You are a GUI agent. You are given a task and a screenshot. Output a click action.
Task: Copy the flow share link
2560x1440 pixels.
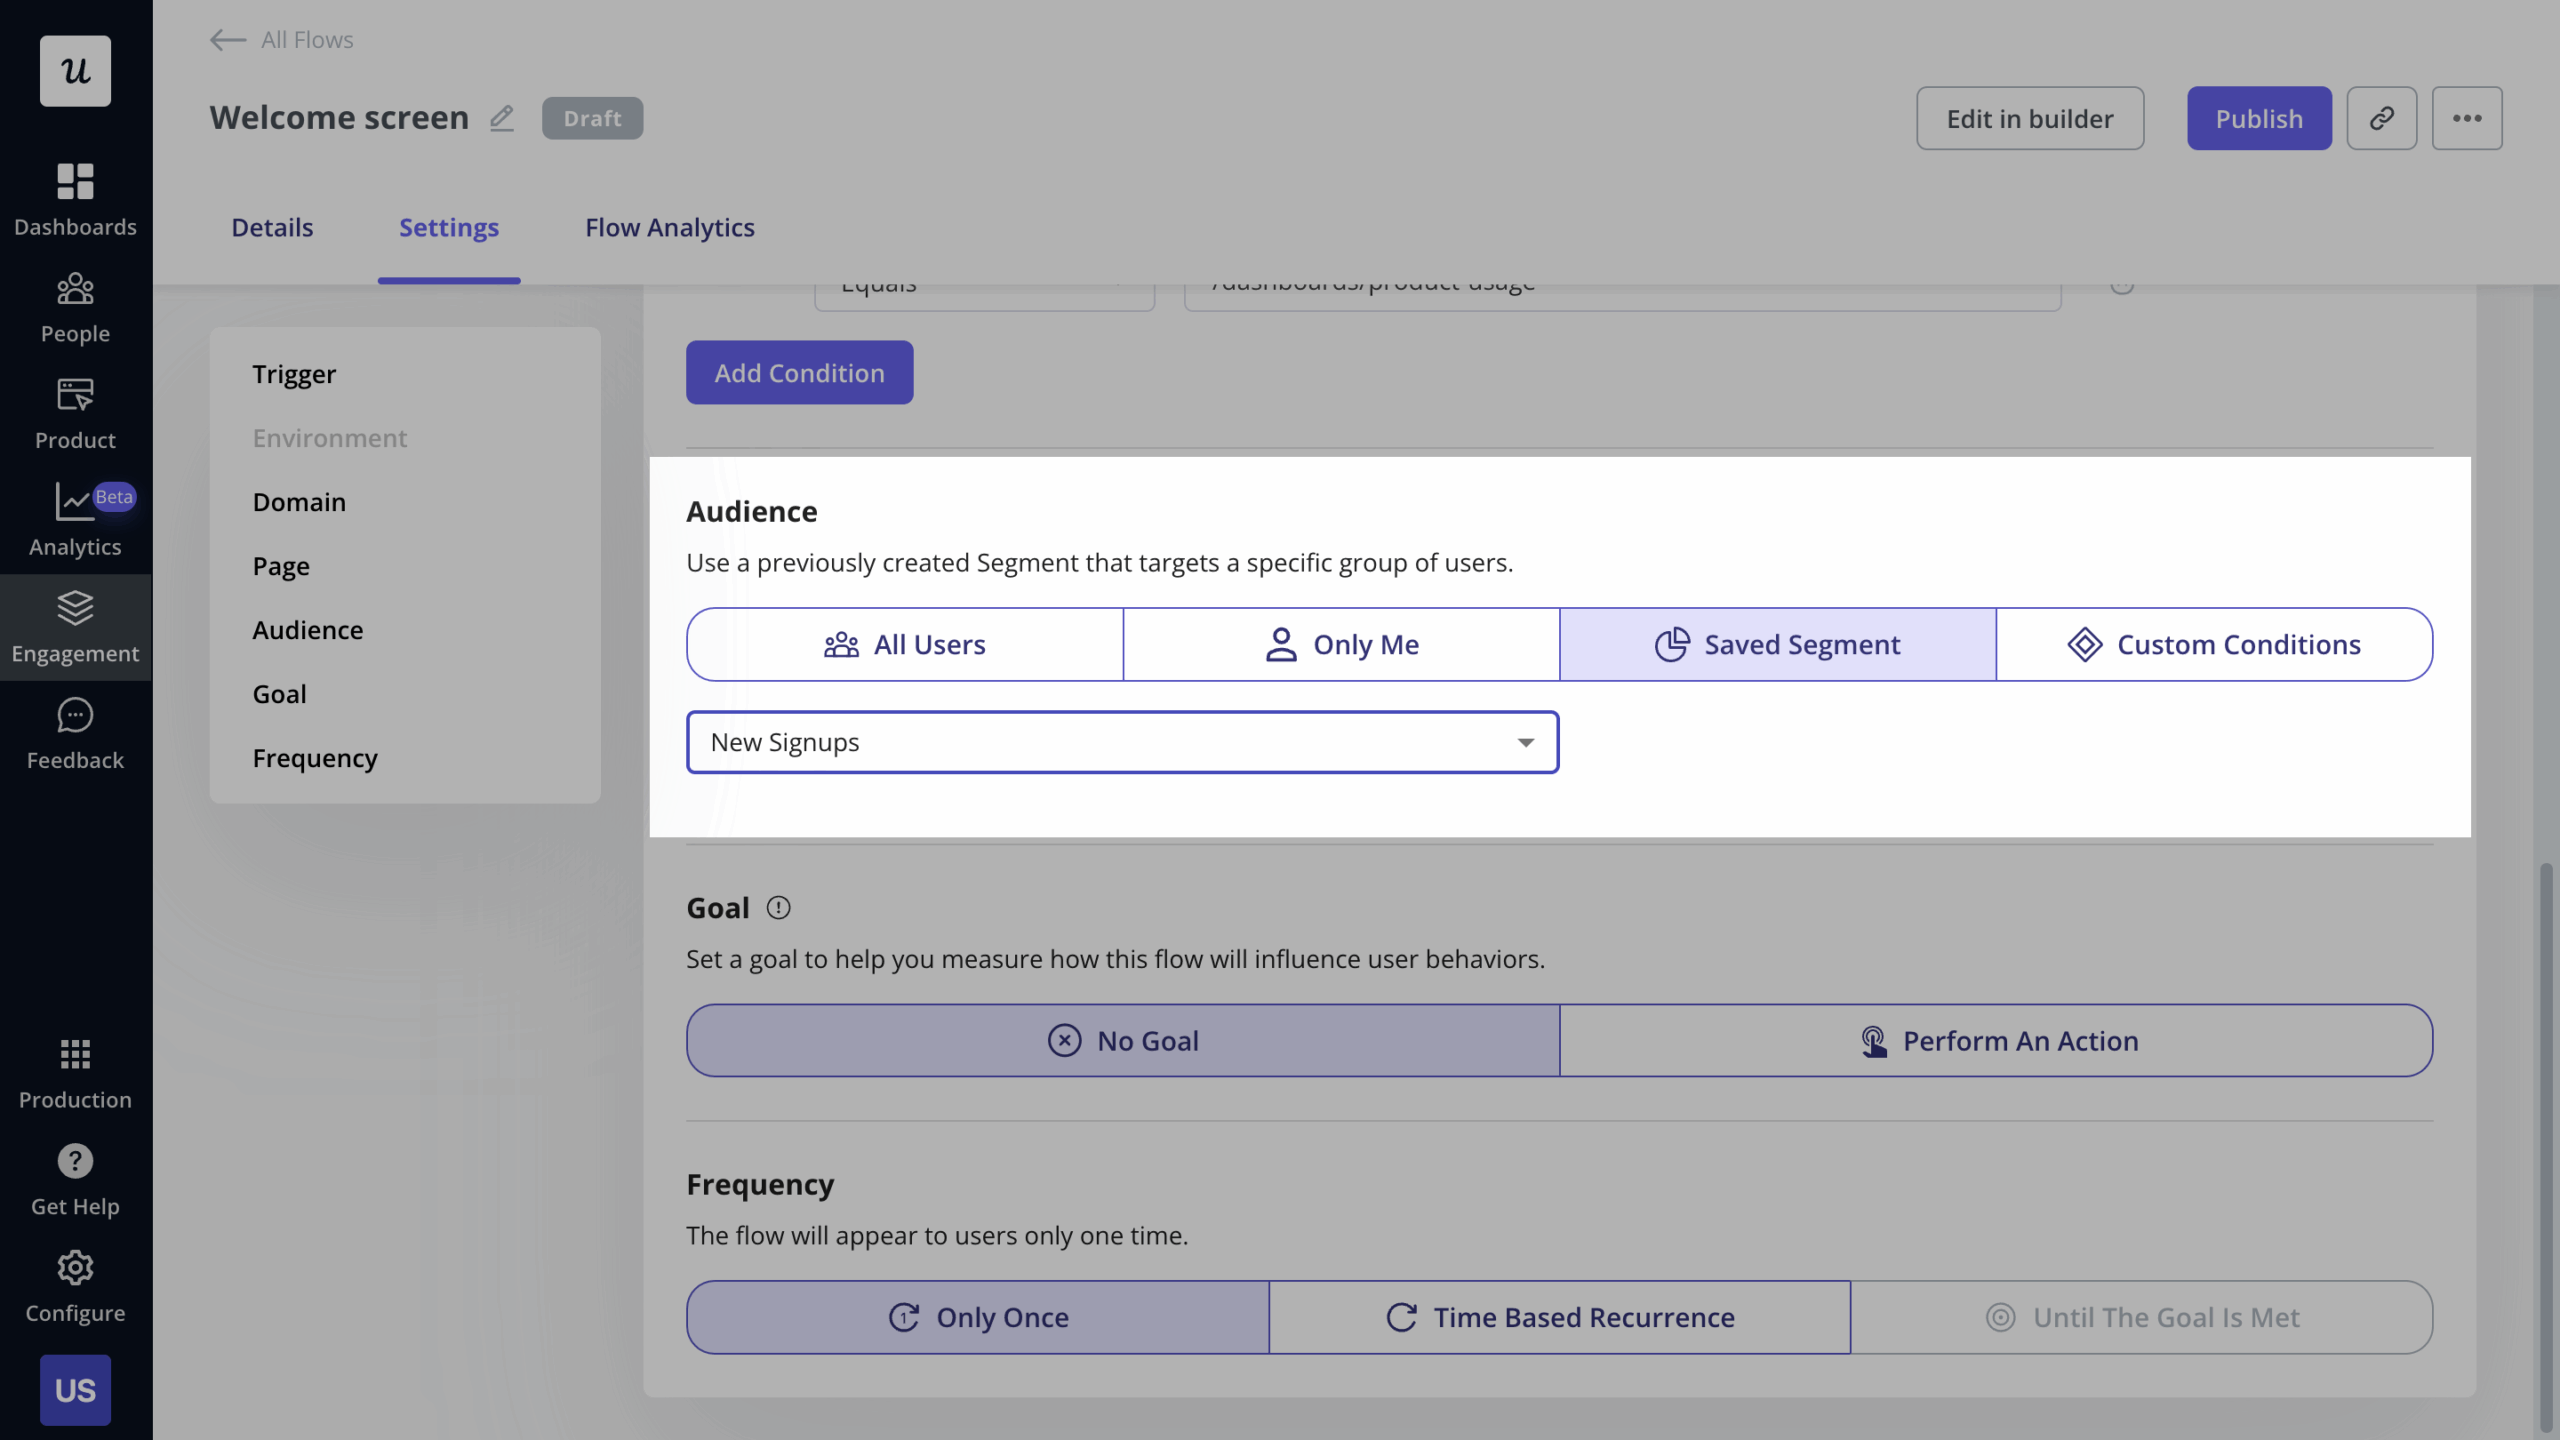pyautogui.click(x=2380, y=118)
